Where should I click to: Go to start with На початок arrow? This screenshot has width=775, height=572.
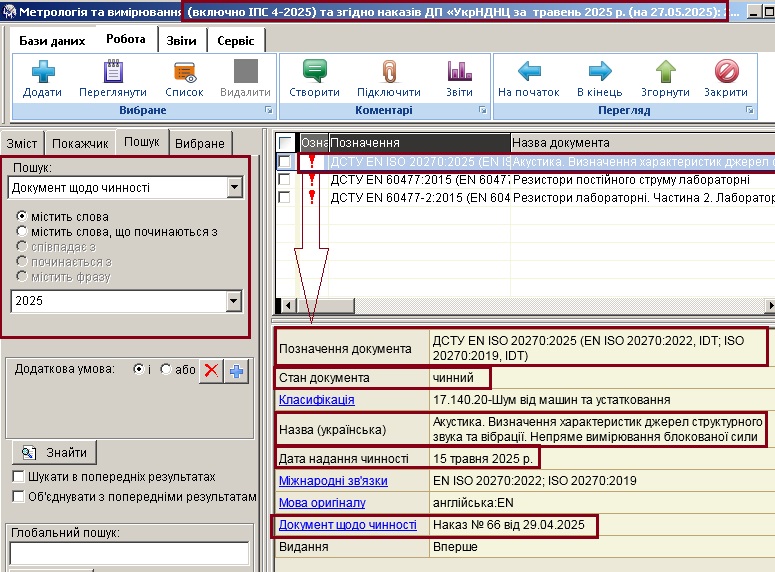coord(528,72)
